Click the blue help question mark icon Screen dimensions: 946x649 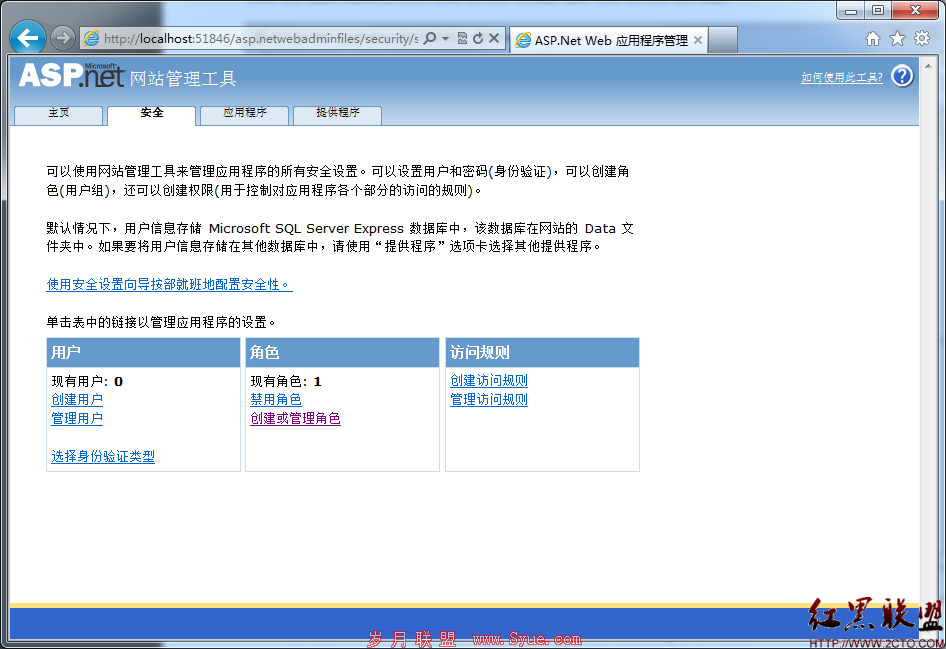(x=902, y=77)
